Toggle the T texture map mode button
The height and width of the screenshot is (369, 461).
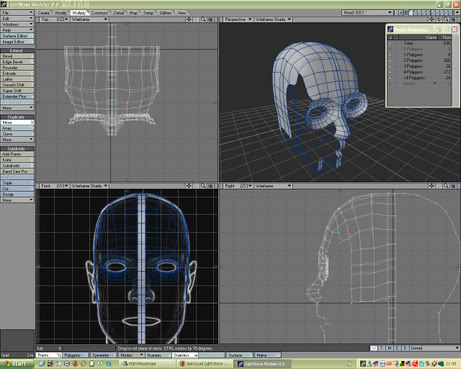click(382, 348)
